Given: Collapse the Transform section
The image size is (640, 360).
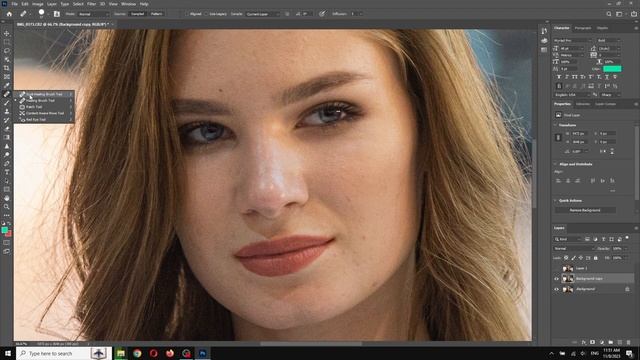Looking at the screenshot, I should [x=556, y=125].
